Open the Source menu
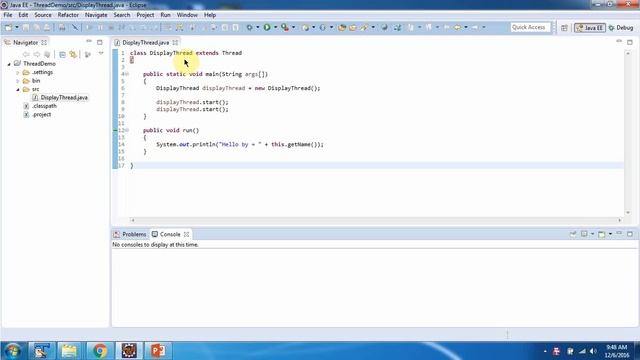Screen dimensions: 640x360 click(x=43, y=15)
